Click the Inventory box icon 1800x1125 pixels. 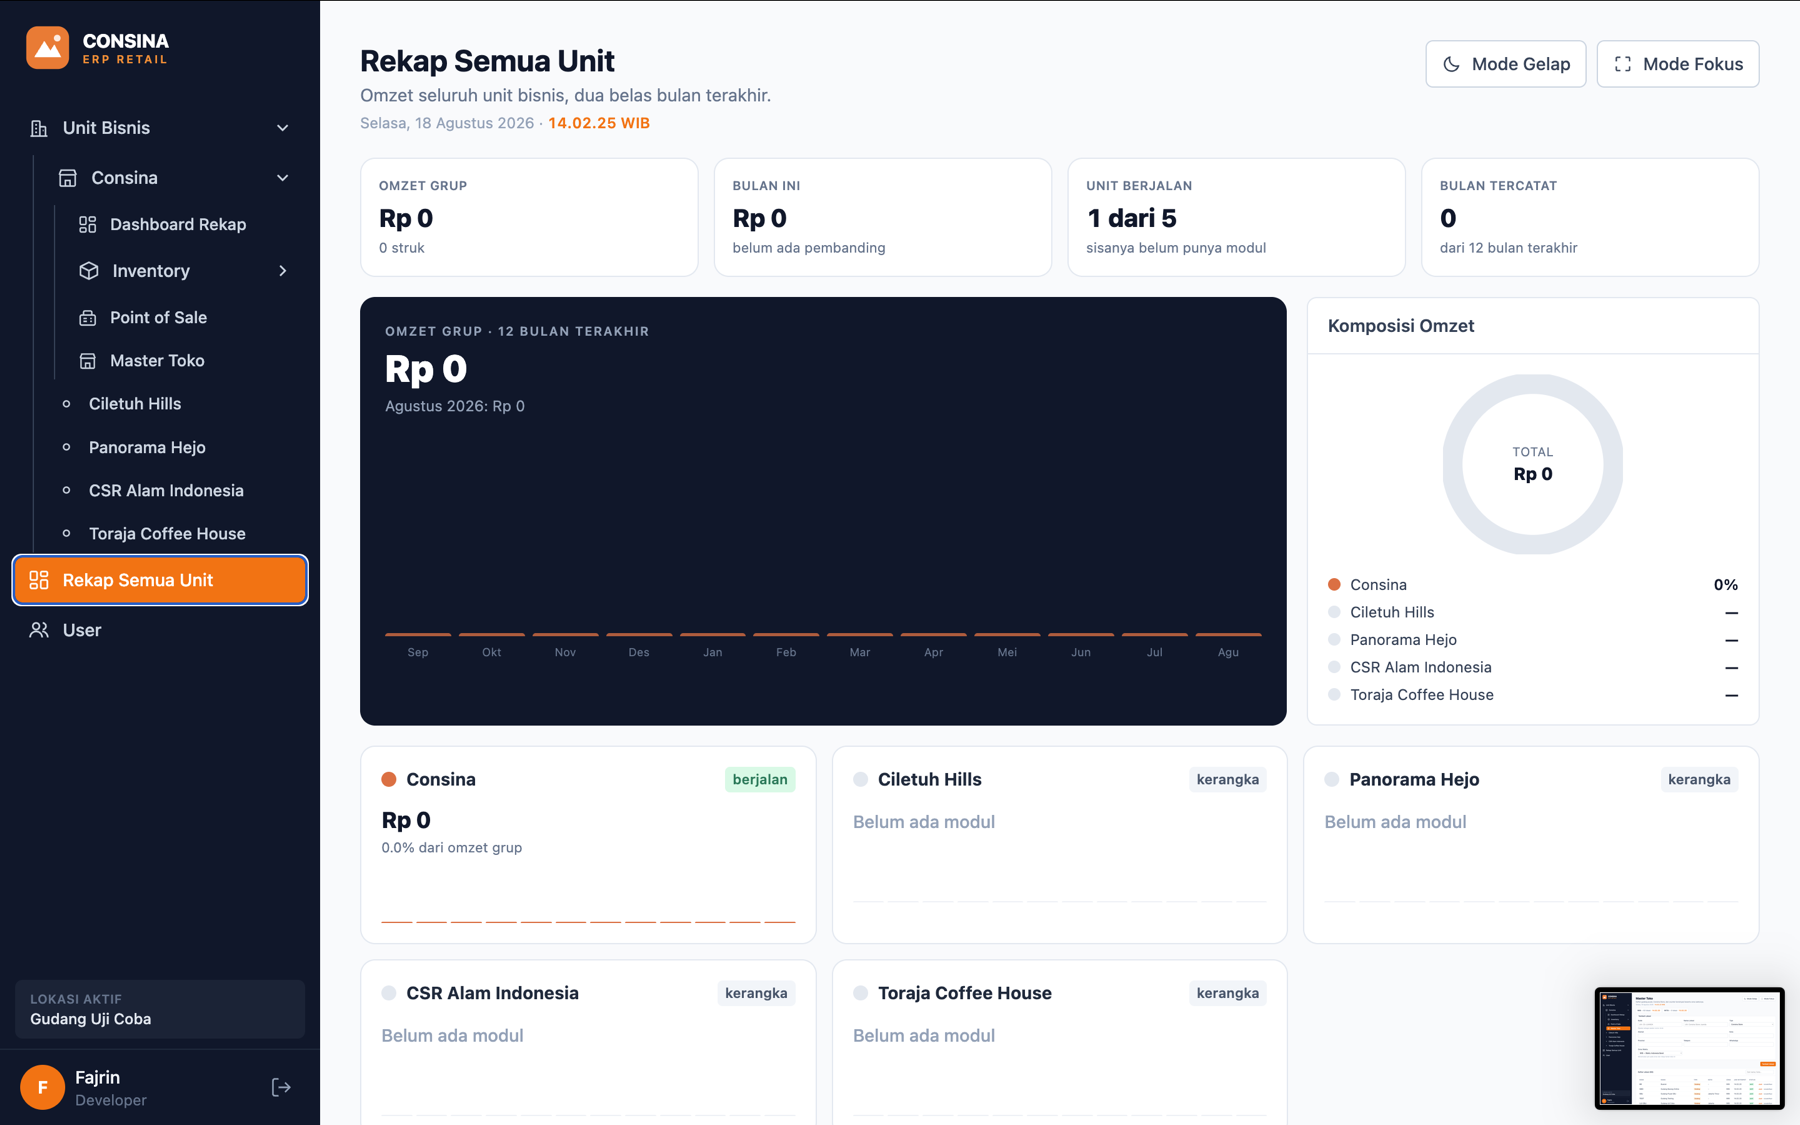pyautogui.click(x=89, y=271)
